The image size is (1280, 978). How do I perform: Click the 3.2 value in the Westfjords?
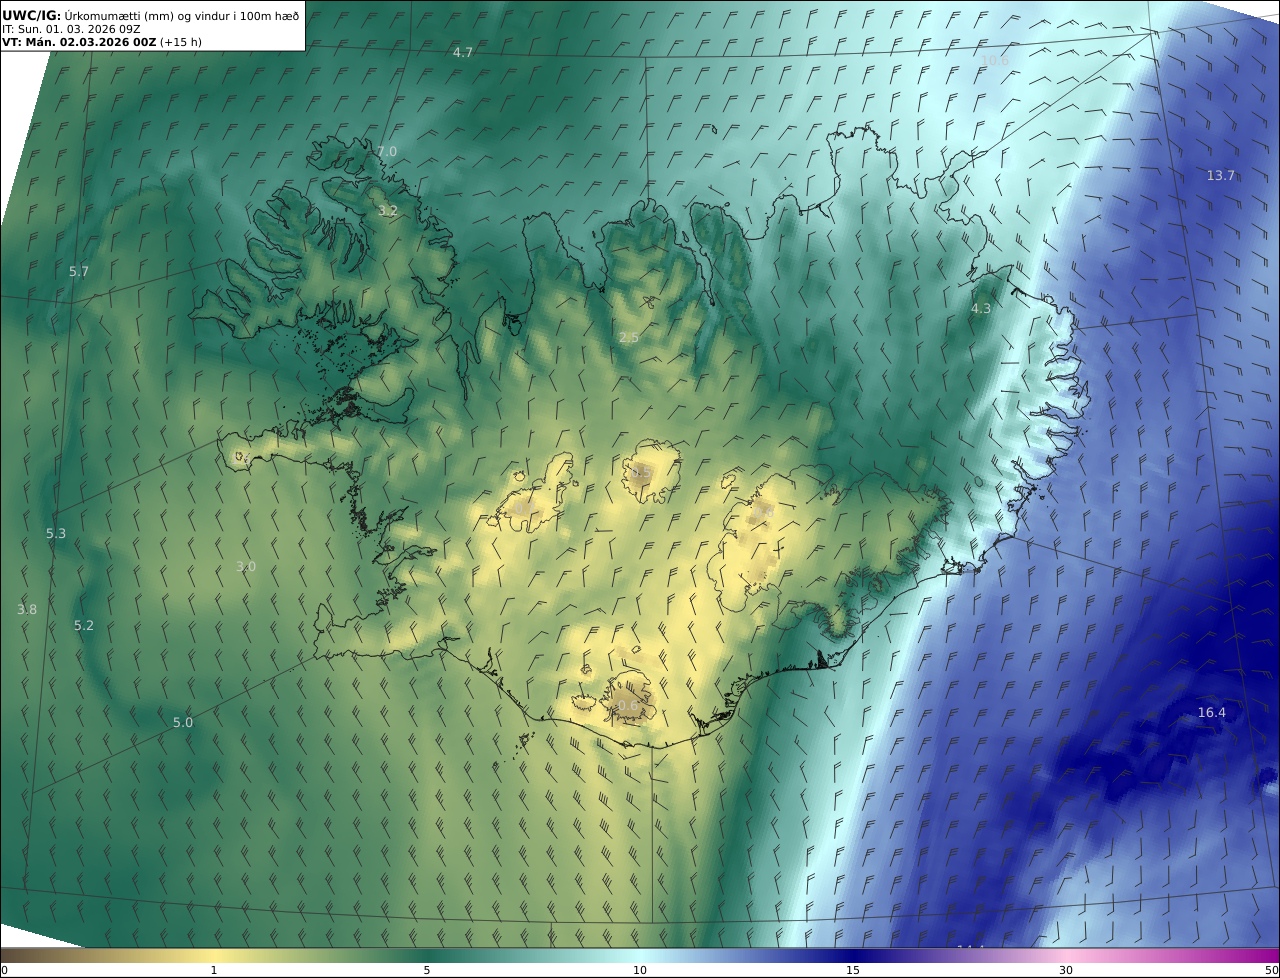[388, 211]
